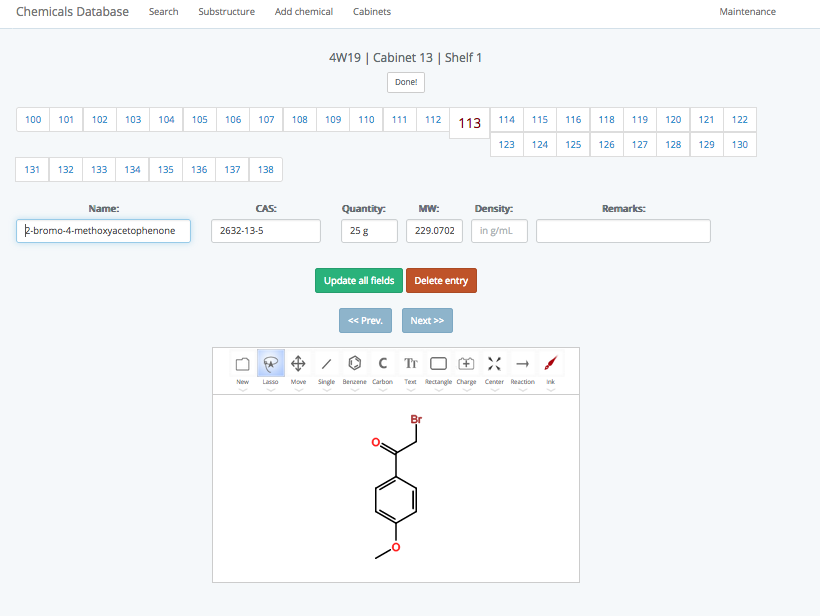
Task: Expand the chevron beneath the Rectangle tool
Action: click(438, 390)
